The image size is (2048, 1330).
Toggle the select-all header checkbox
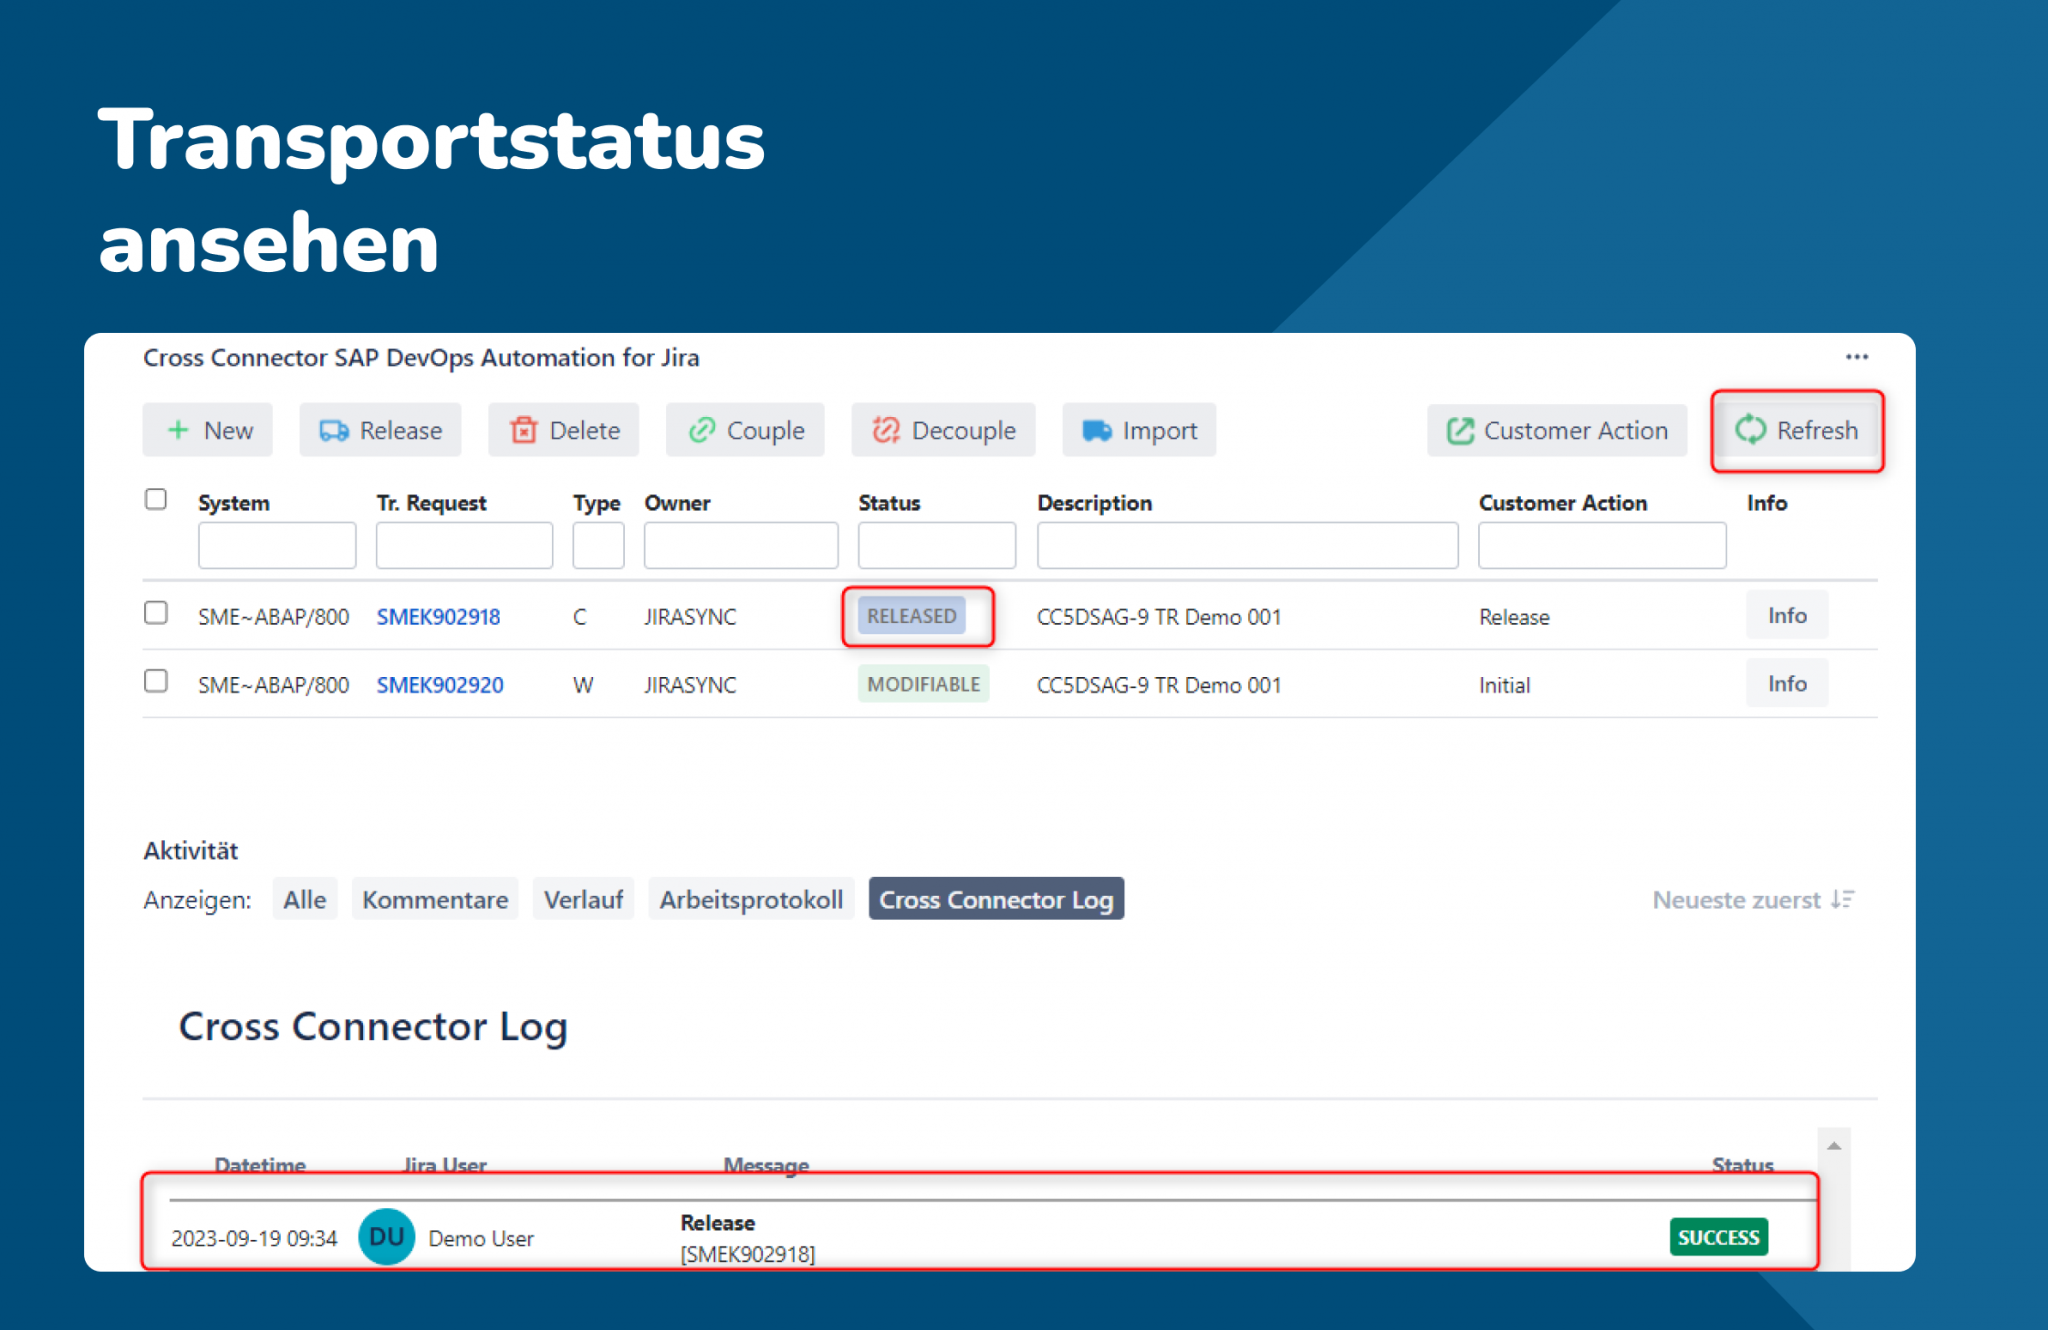(155, 499)
